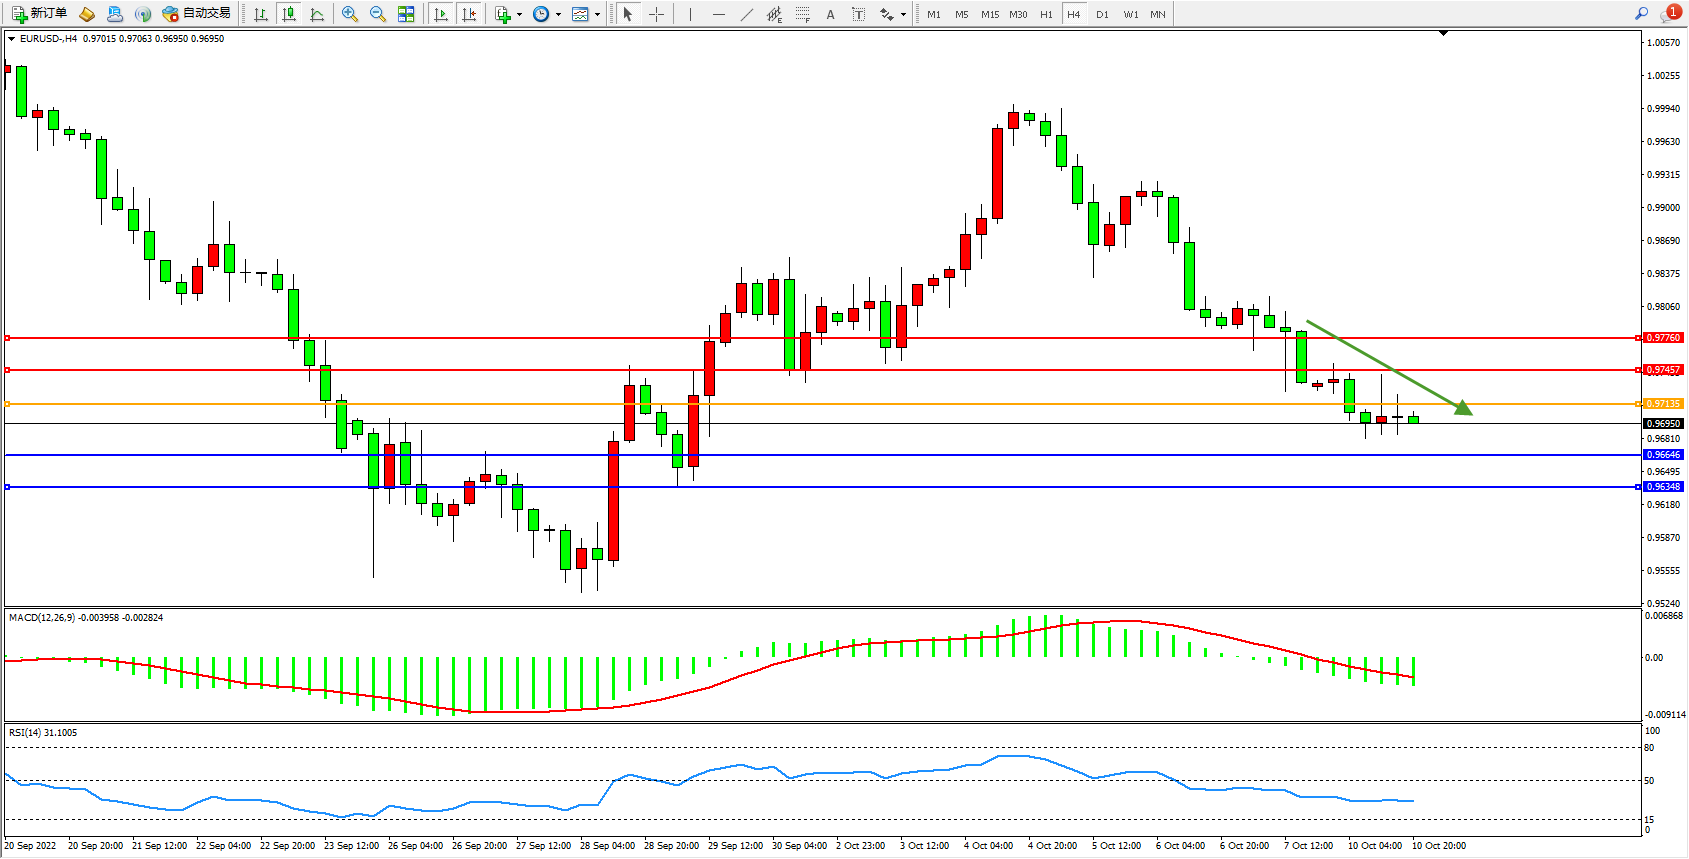
Task: Click the green downward trend arrow on chart
Action: [1388, 366]
